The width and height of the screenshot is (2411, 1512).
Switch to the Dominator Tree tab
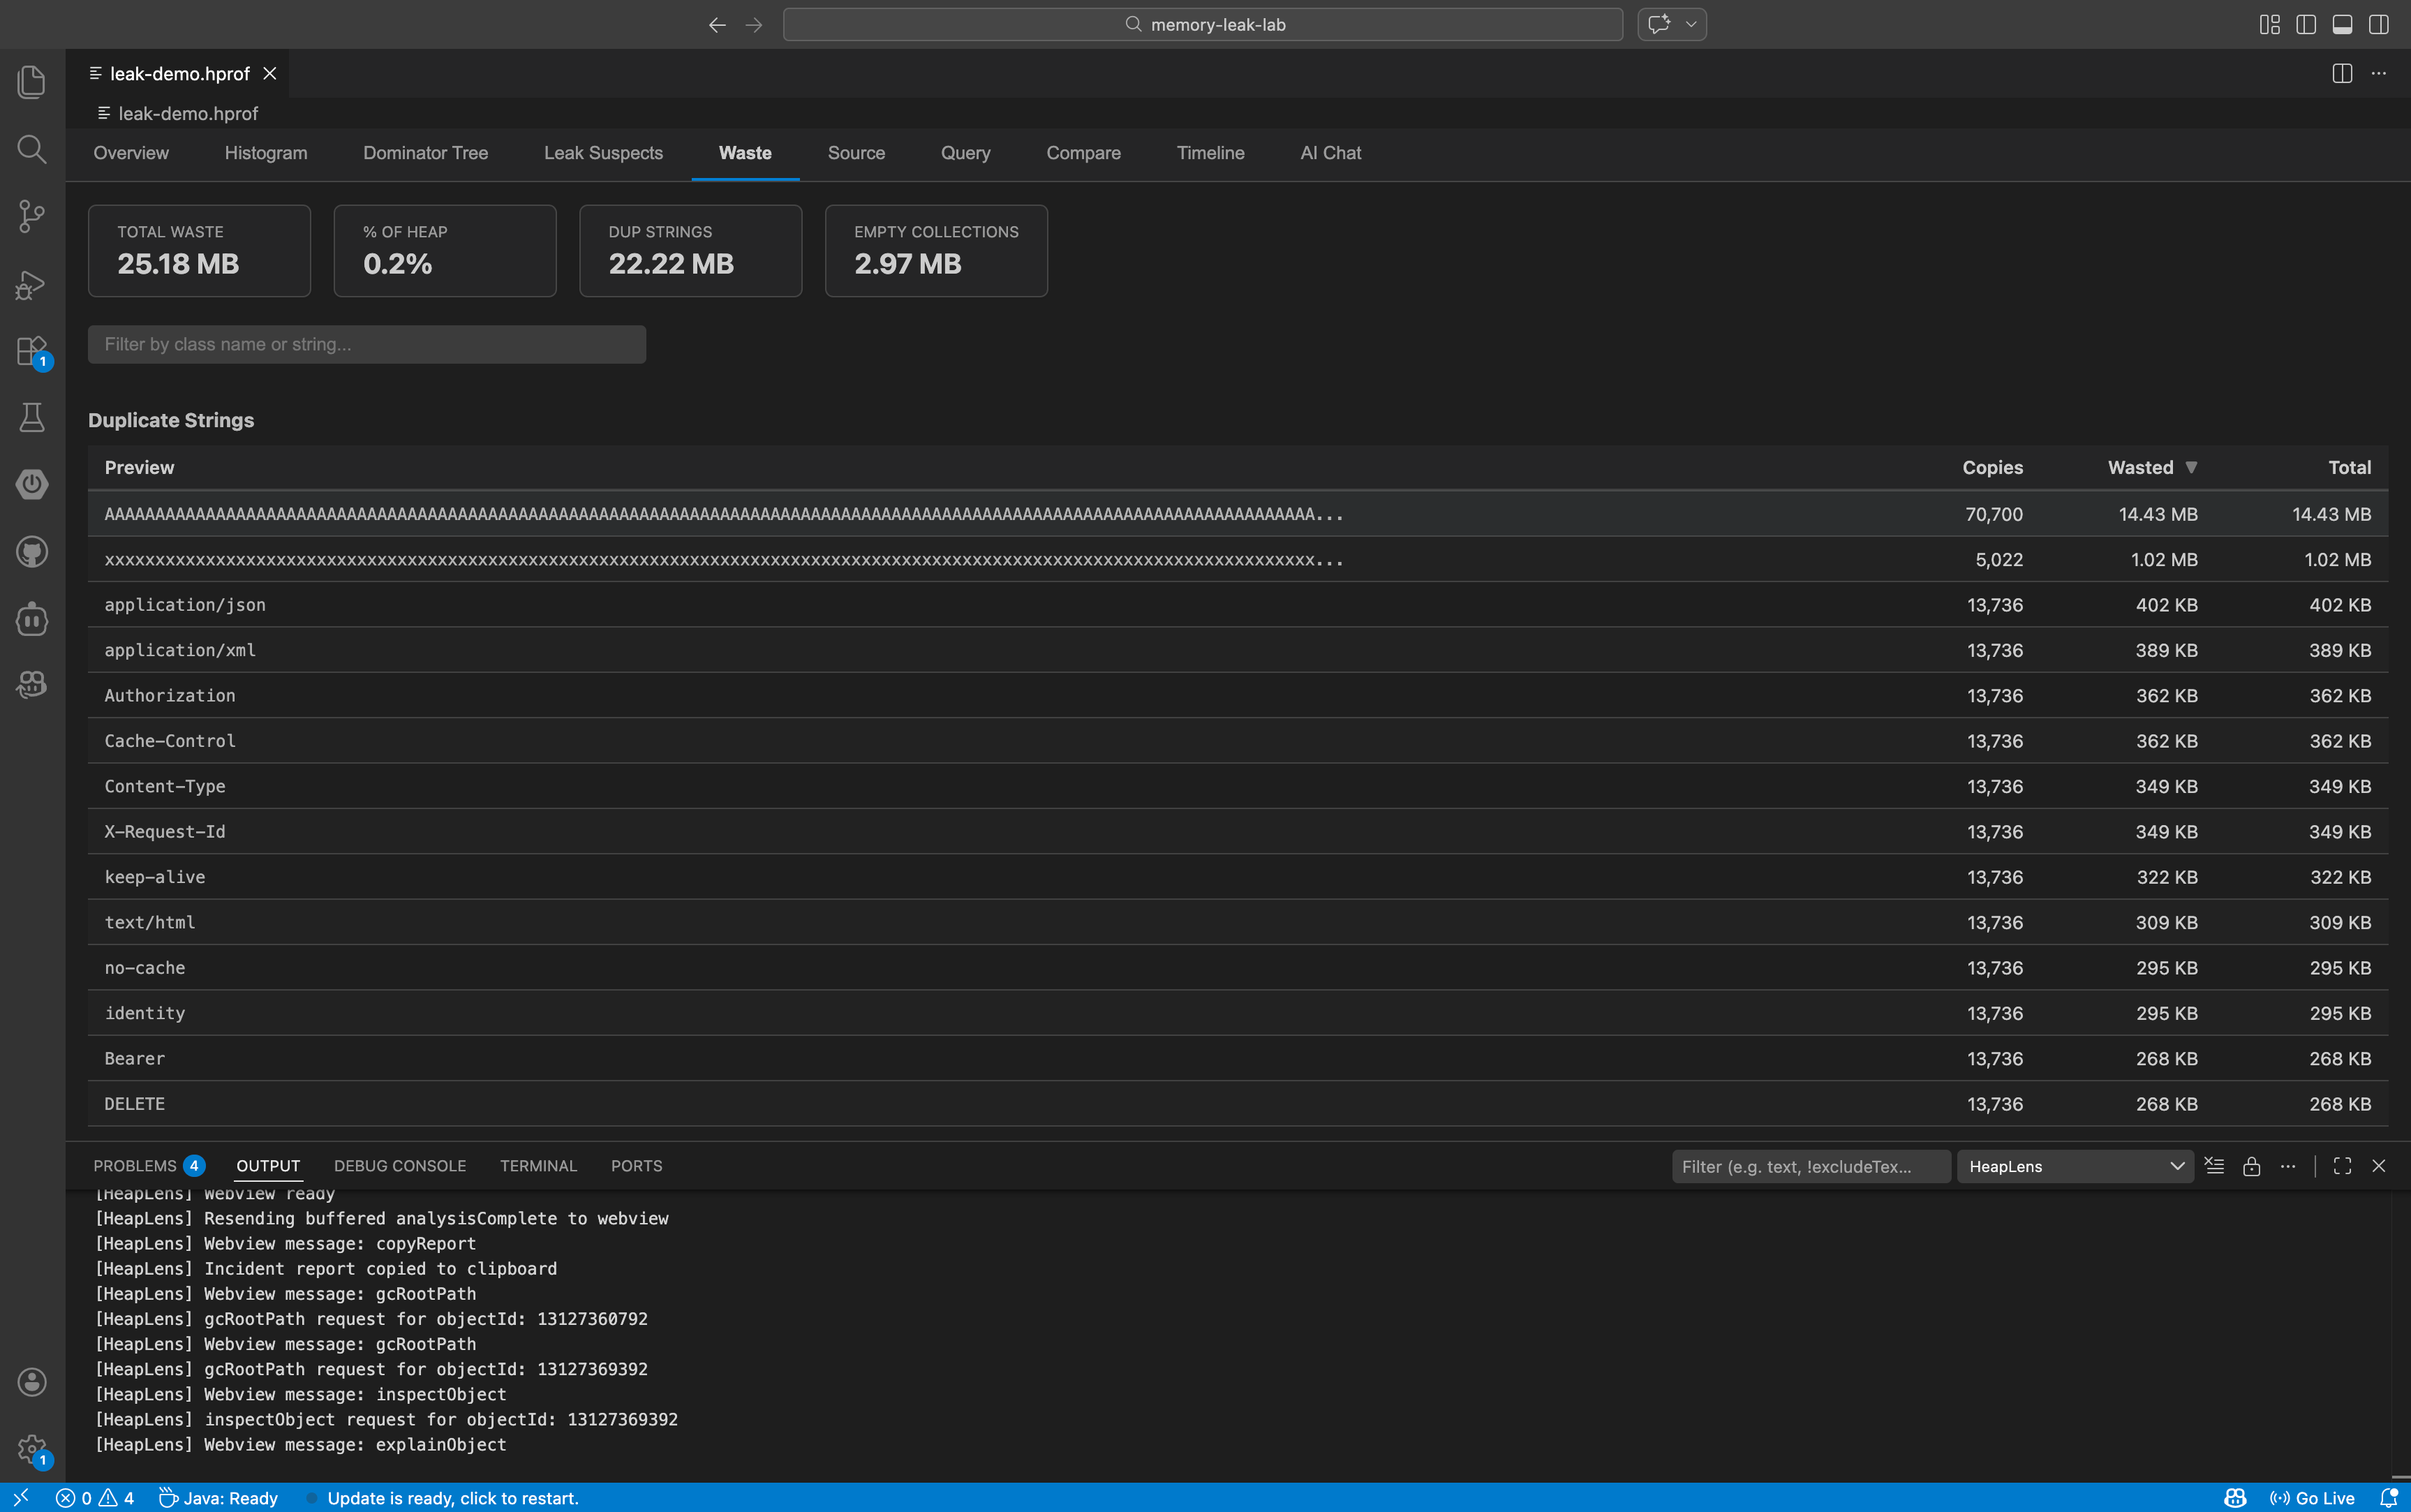tap(425, 153)
